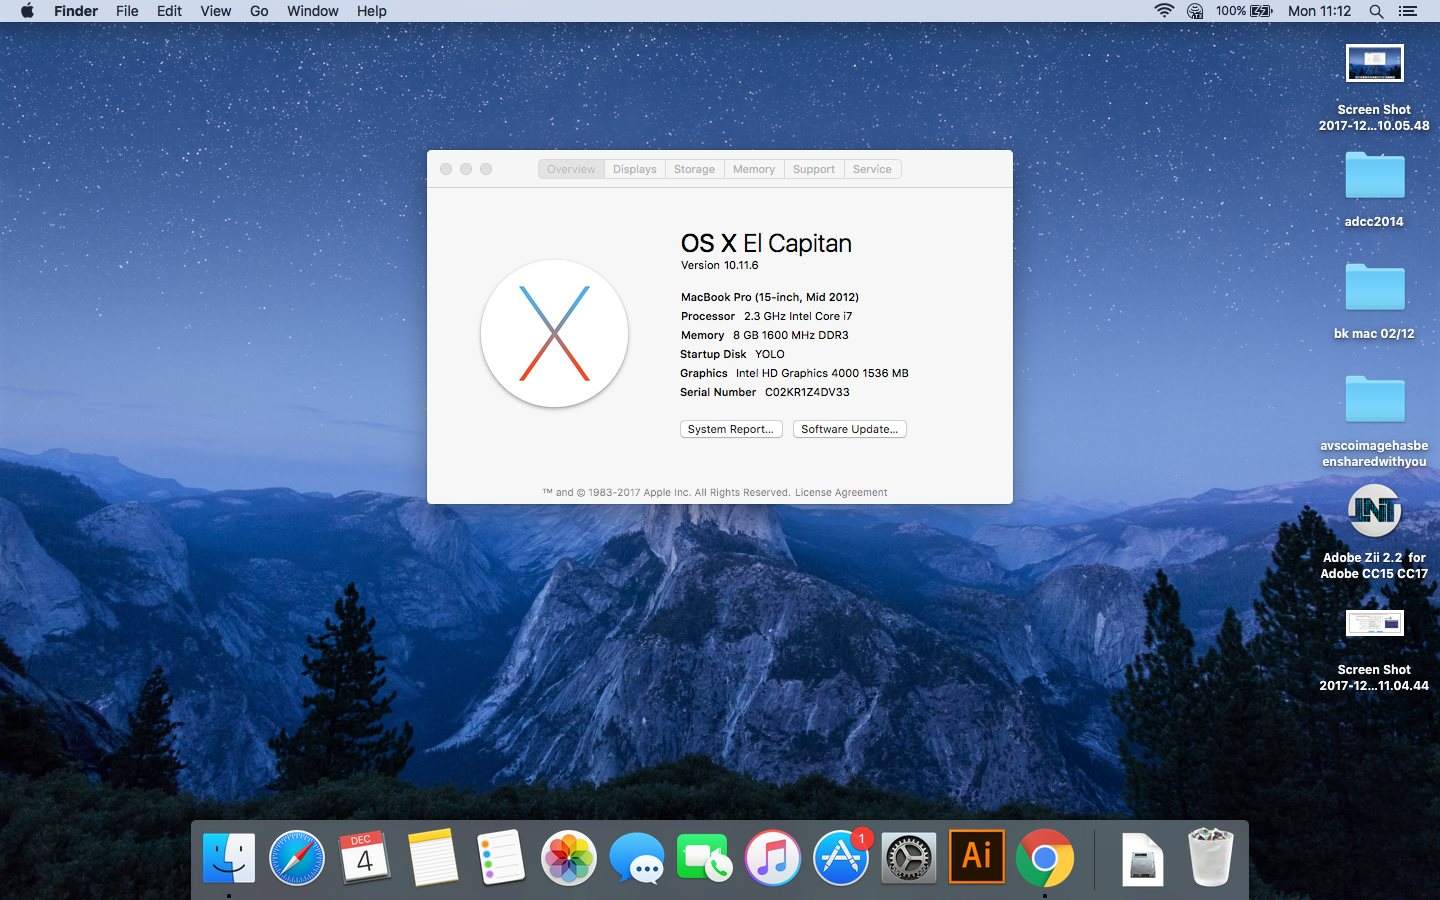This screenshot has height=900, width=1440.
Task: Click the Version 10.11.6 text
Action: point(719,265)
